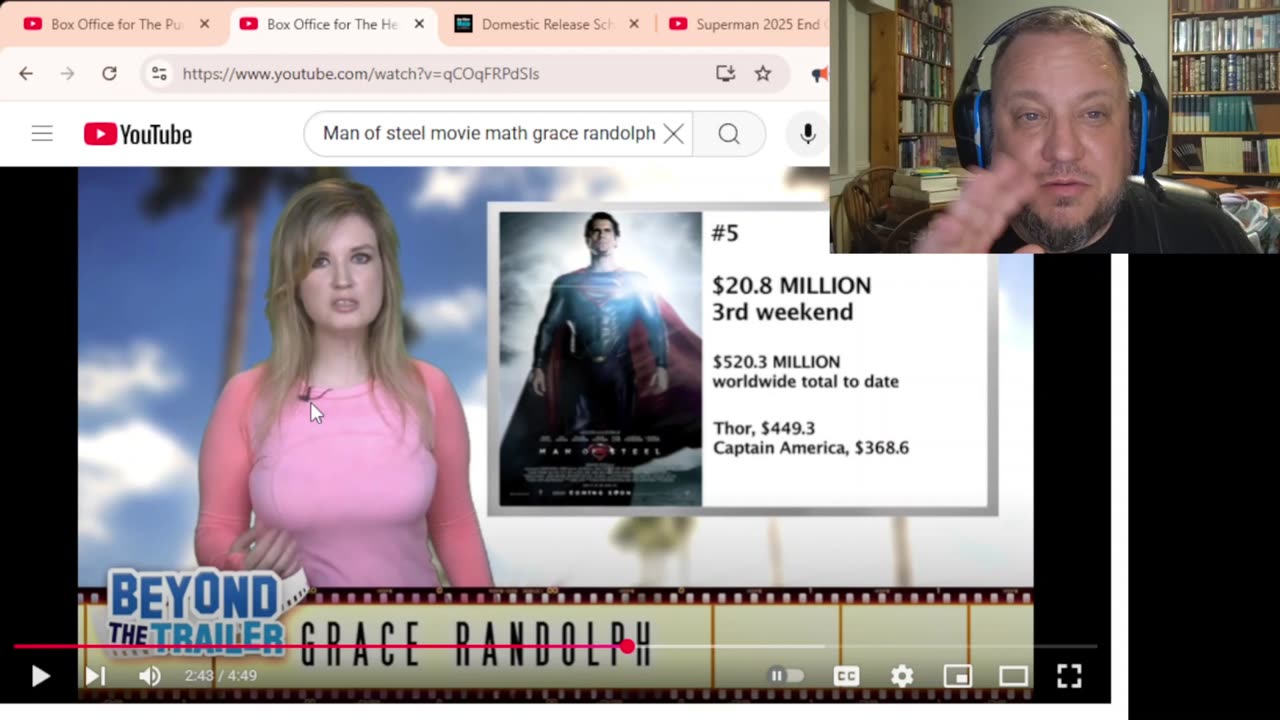Click the 2:43 / 4:49 time display
Viewport: 1280px width, 720px height.
coord(220,676)
